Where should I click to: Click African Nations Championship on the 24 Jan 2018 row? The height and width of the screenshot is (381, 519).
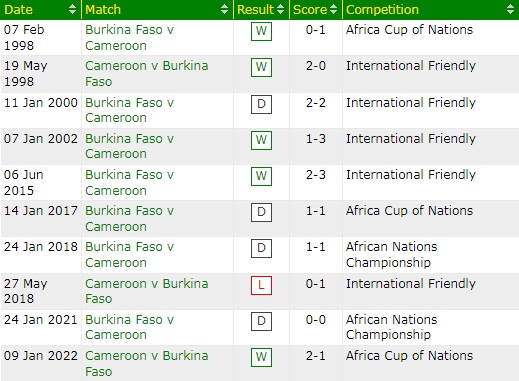click(x=391, y=255)
